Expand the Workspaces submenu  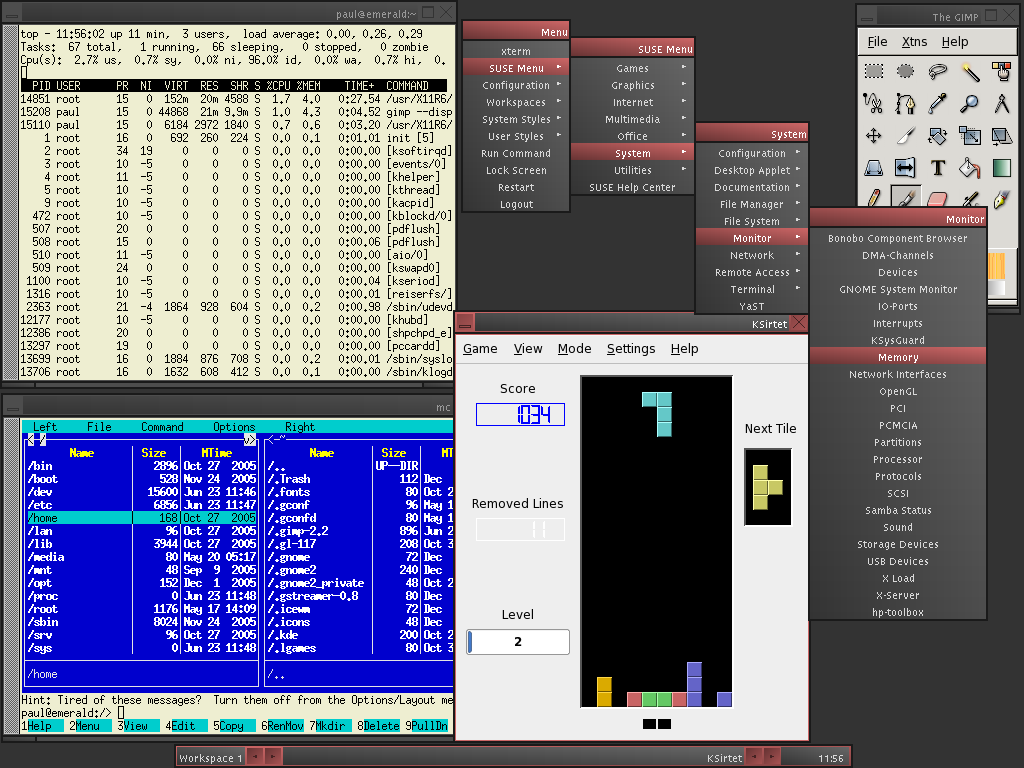[x=516, y=102]
